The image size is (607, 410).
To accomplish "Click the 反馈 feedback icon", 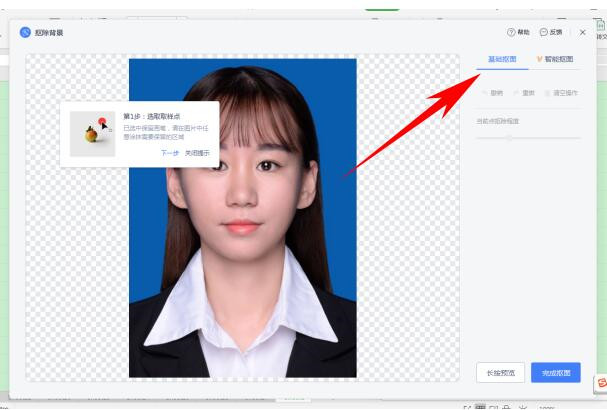I will tap(543, 32).
